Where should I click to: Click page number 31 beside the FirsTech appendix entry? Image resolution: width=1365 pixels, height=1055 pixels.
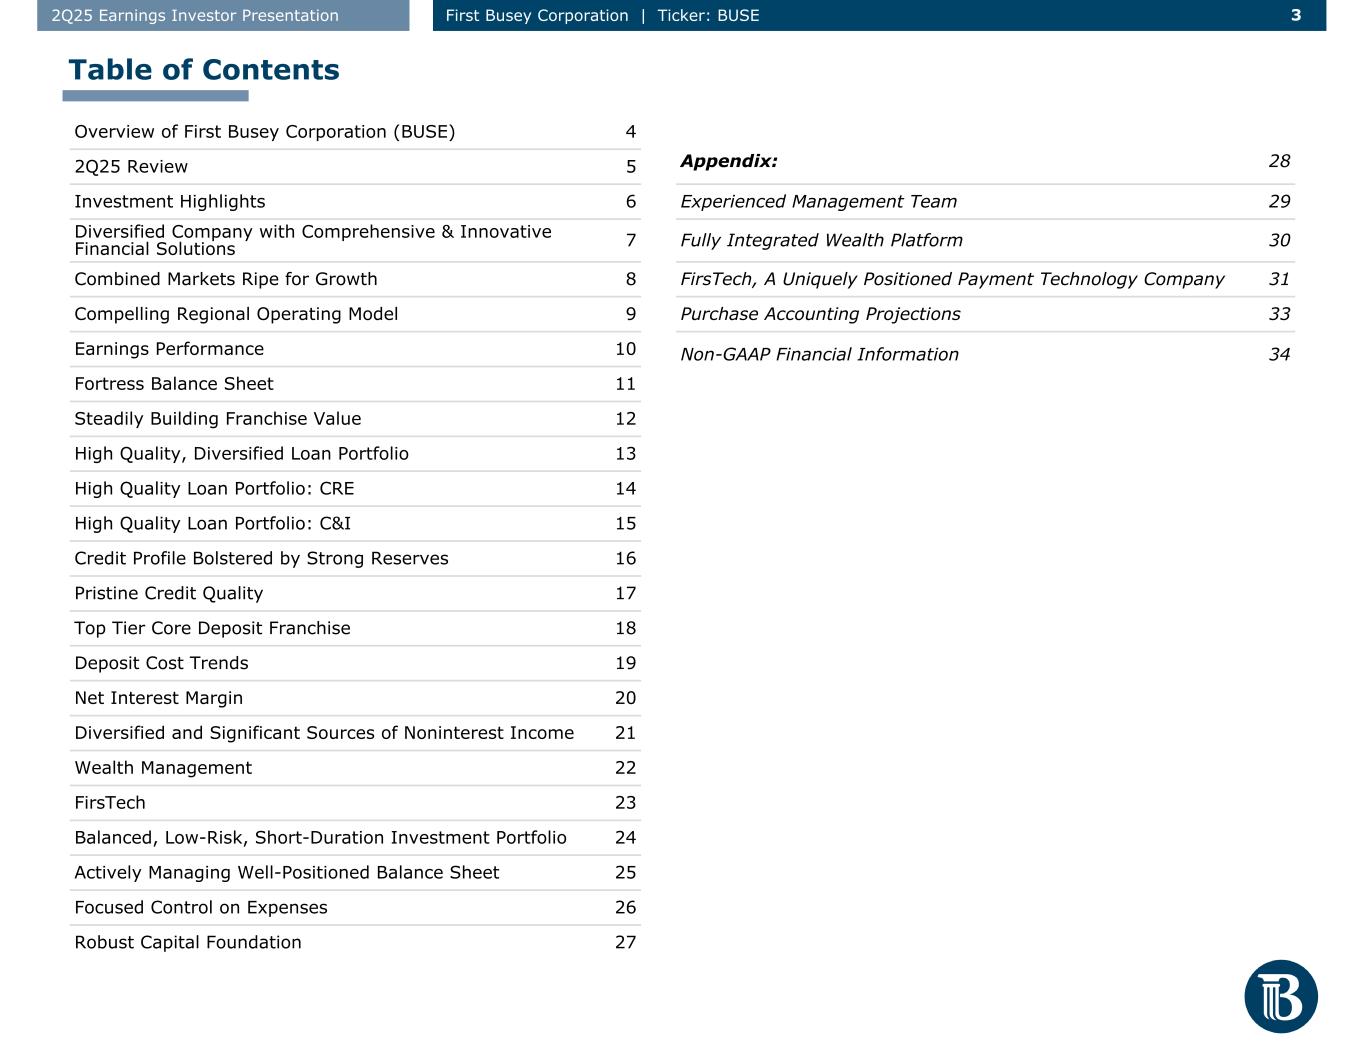(1280, 280)
